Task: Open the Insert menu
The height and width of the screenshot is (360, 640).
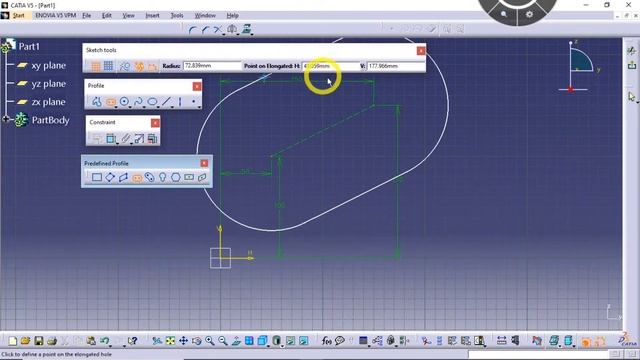Action: click(x=152, y=16)
